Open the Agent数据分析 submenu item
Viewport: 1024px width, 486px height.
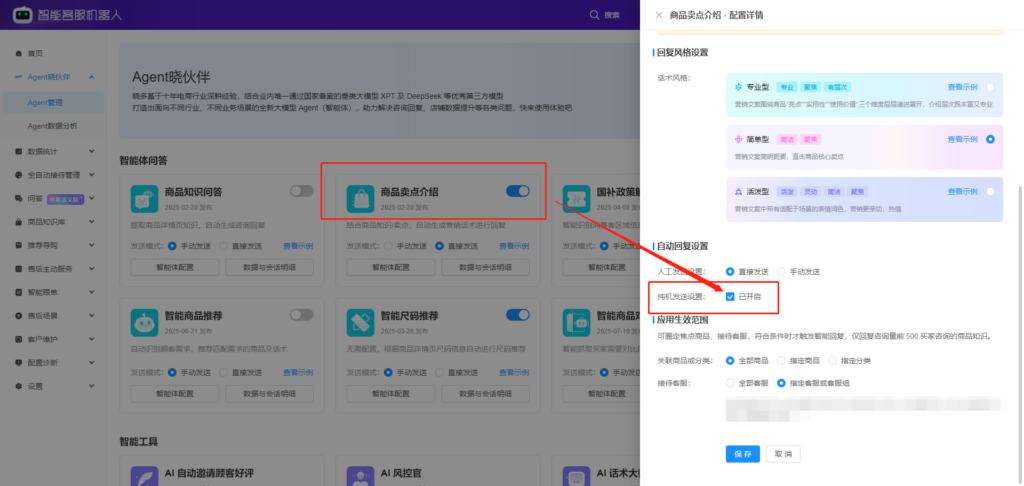(53, 126)
